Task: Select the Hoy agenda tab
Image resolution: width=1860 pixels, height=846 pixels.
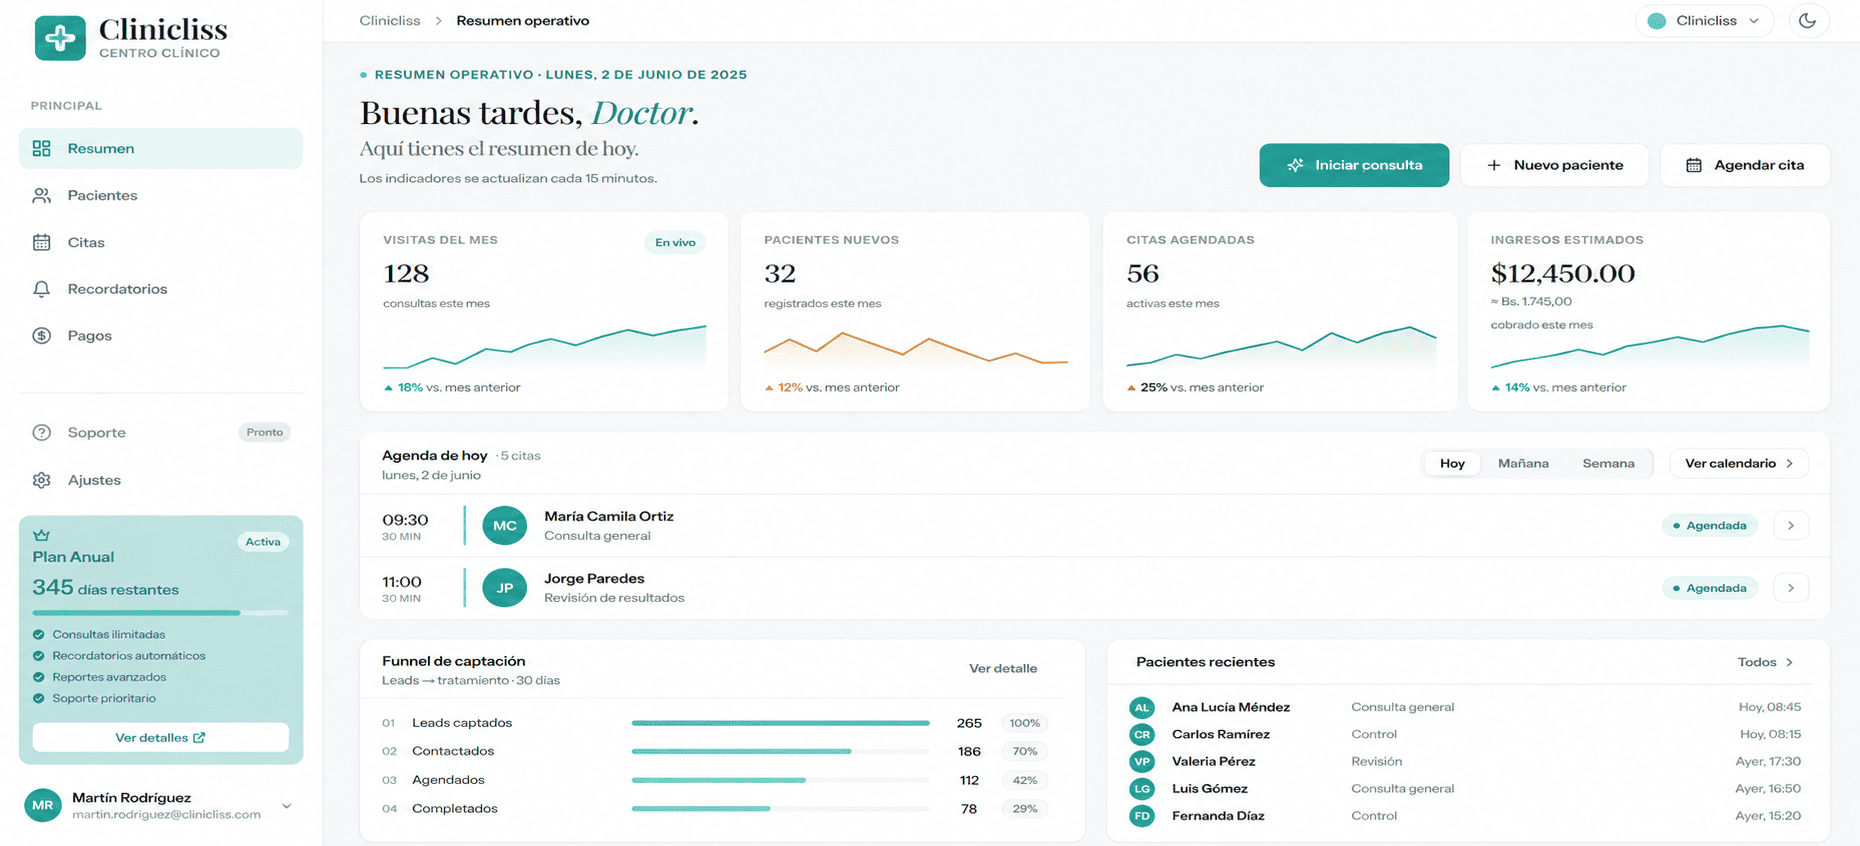Action: (x=1452, y=463)
